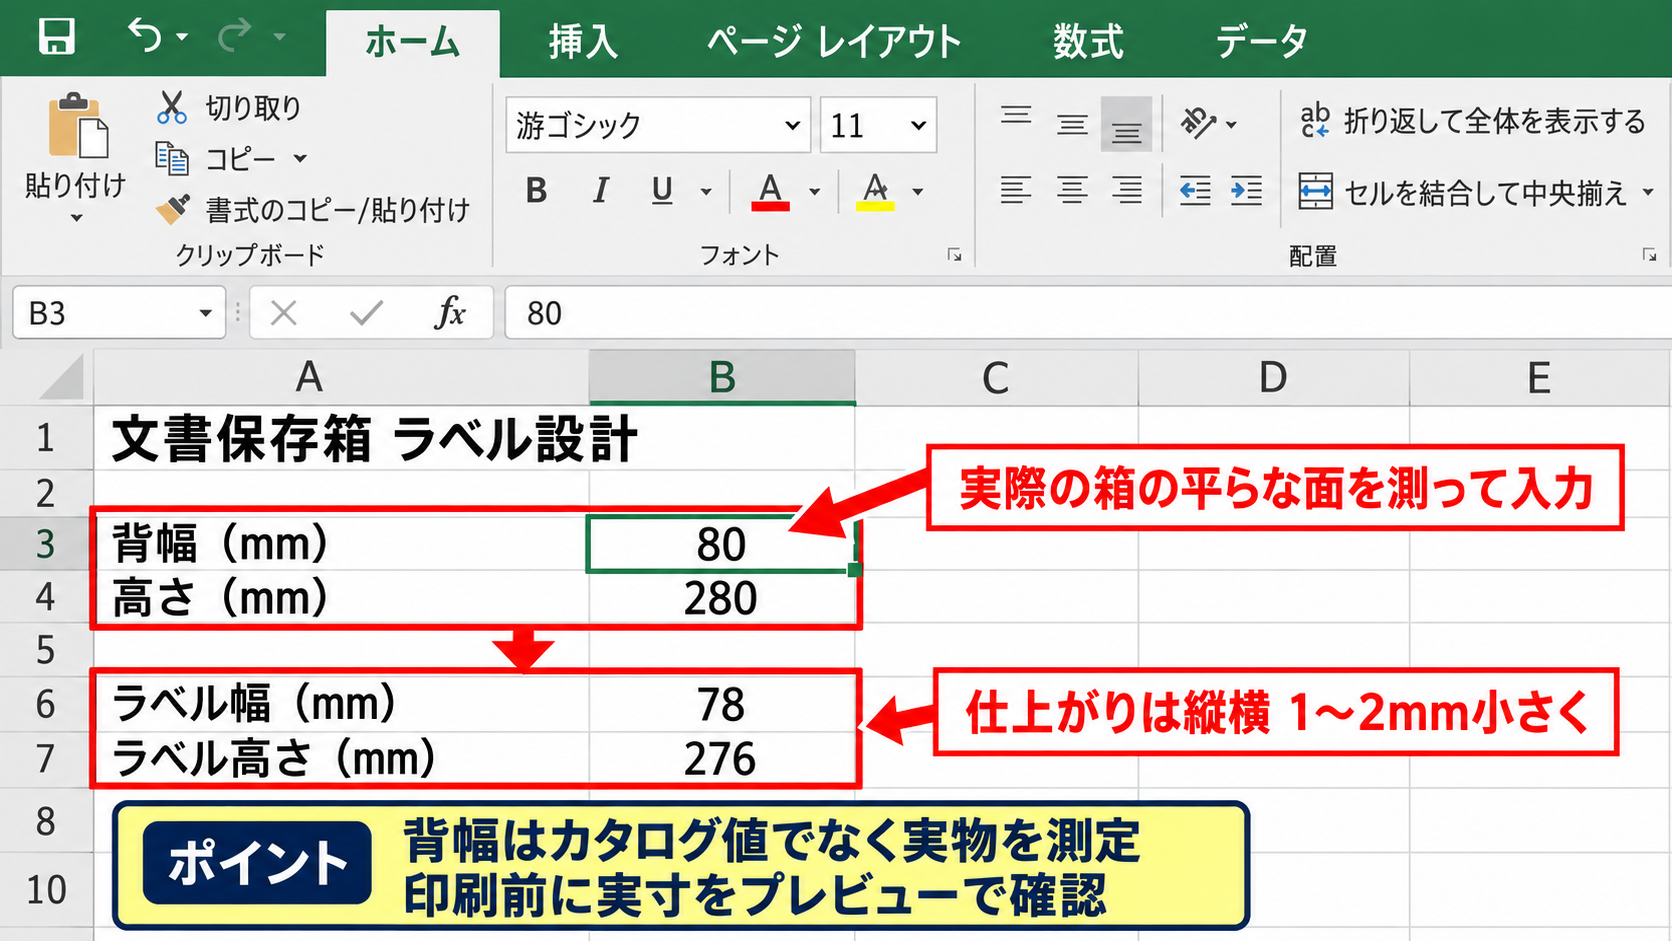Open the データ tab

(x=1261, y=41)
